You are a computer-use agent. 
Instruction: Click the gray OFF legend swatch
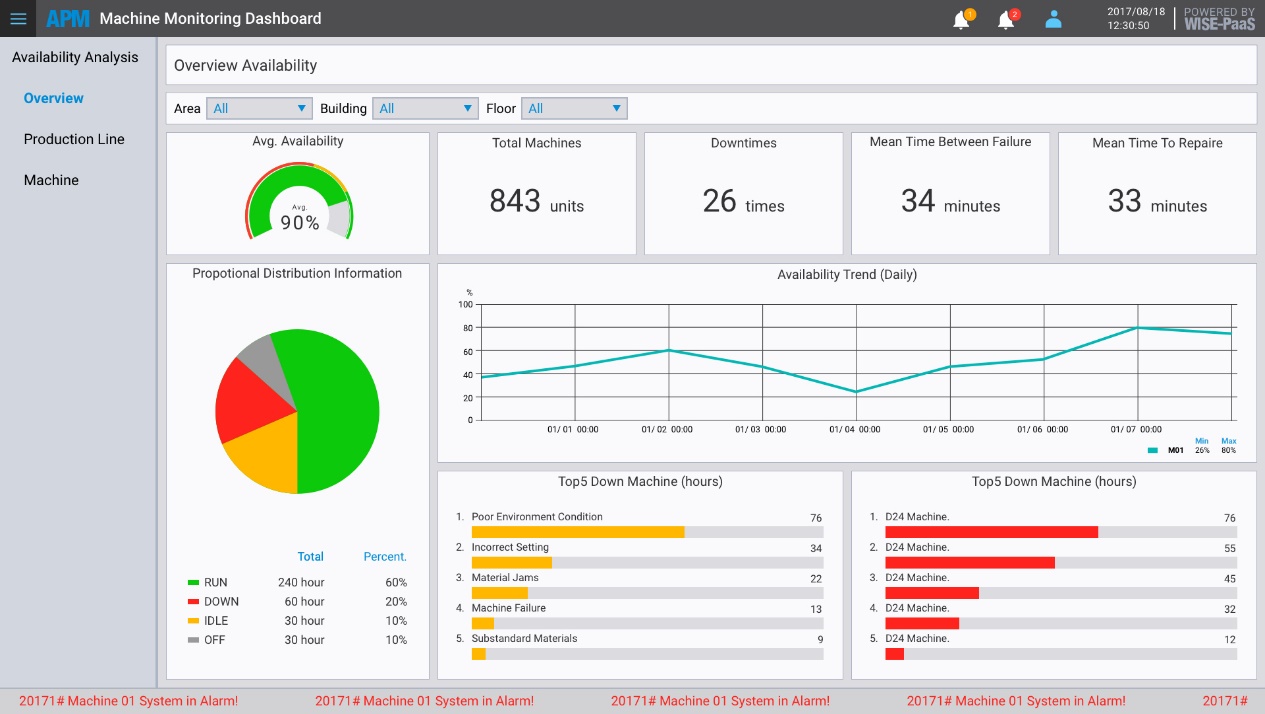193,639
